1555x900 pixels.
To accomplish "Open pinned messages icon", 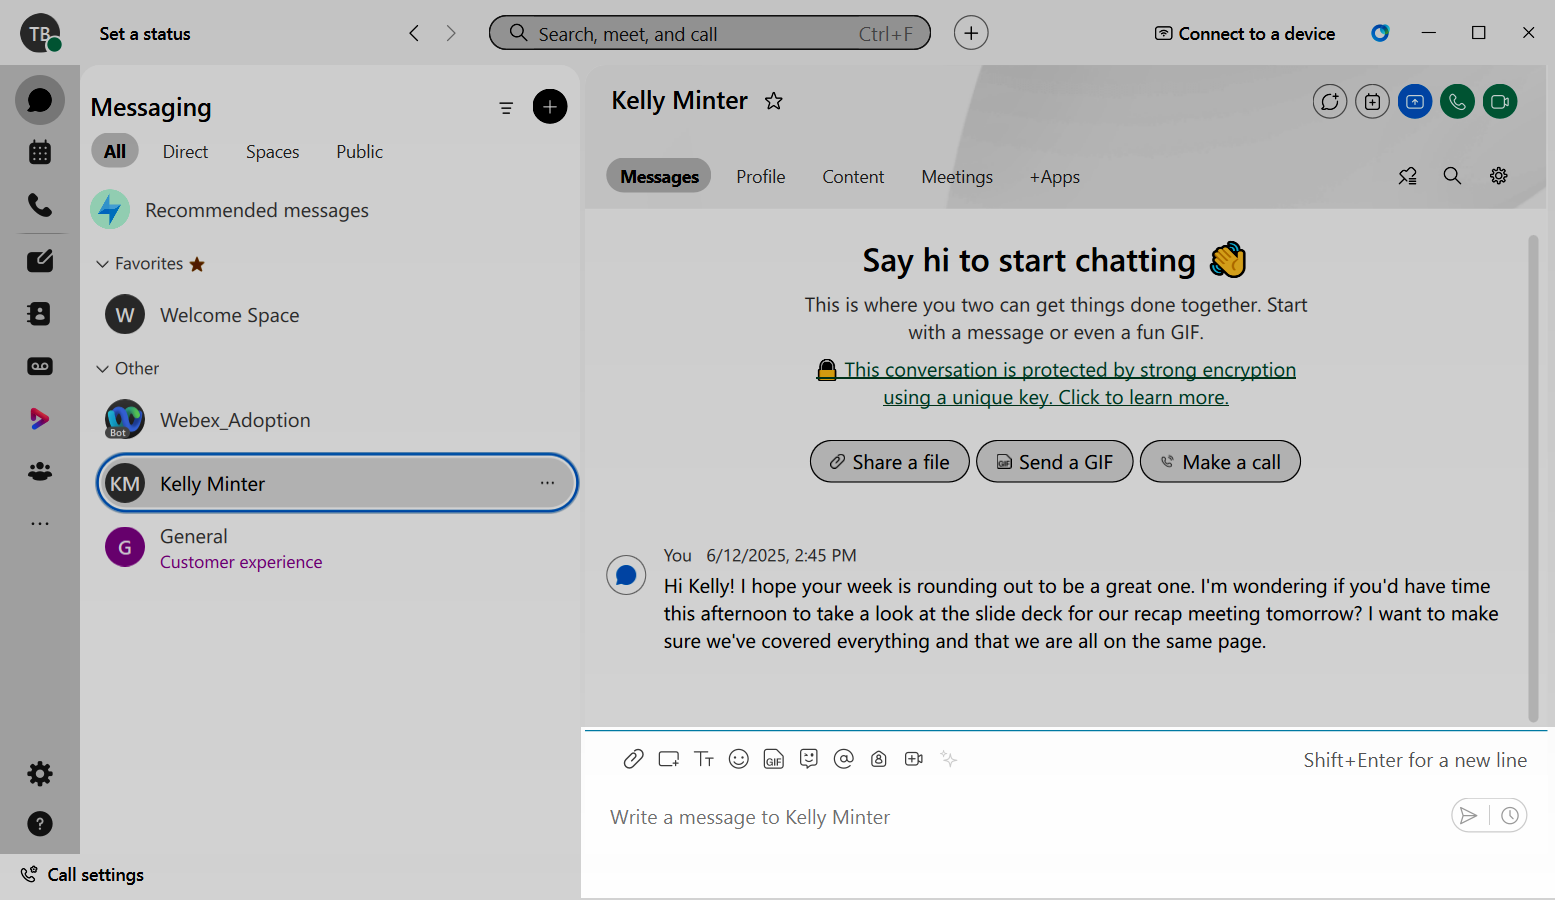I will click(x=1408, y=176).
